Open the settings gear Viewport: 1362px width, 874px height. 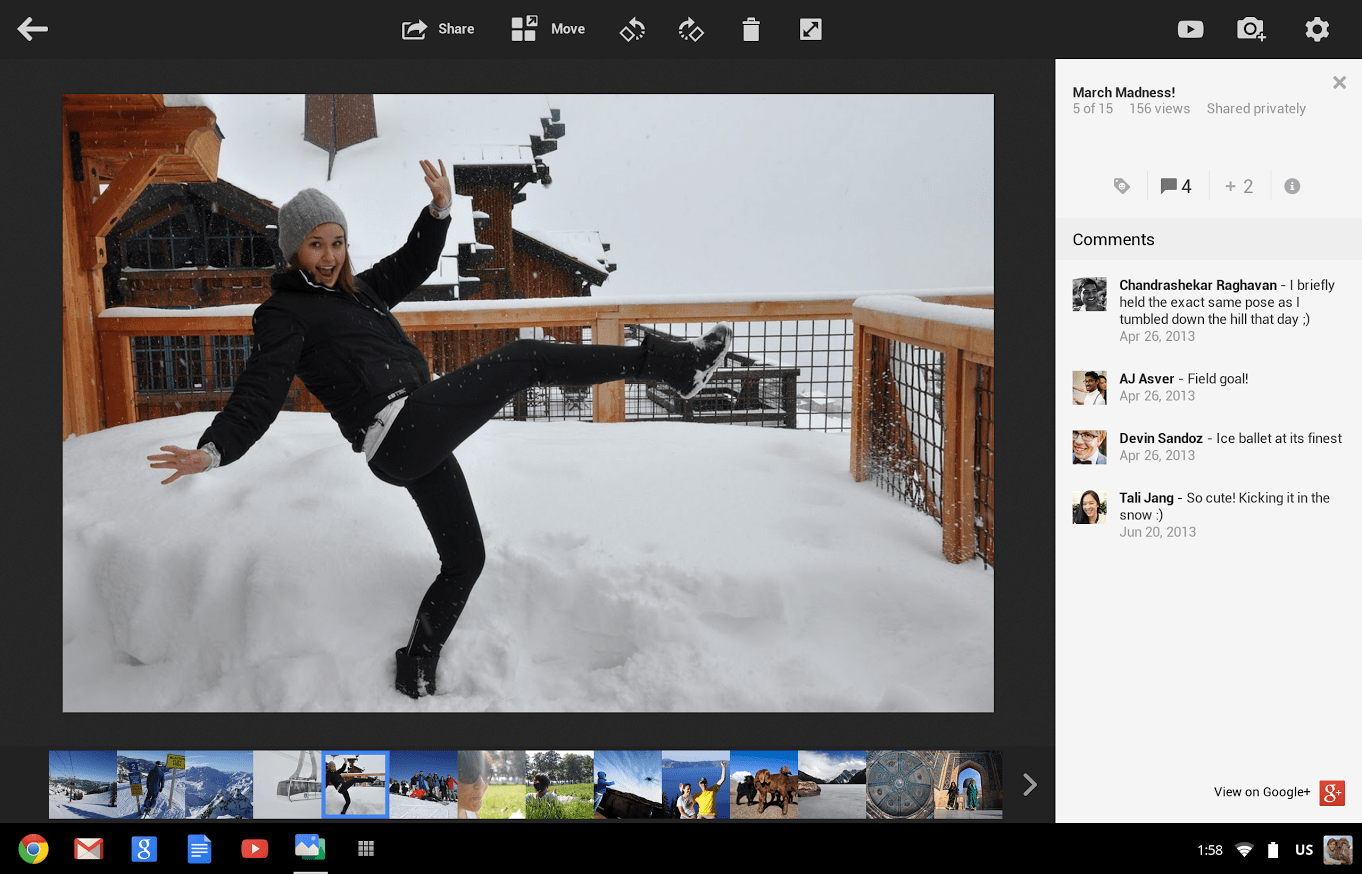(1317, 29)
